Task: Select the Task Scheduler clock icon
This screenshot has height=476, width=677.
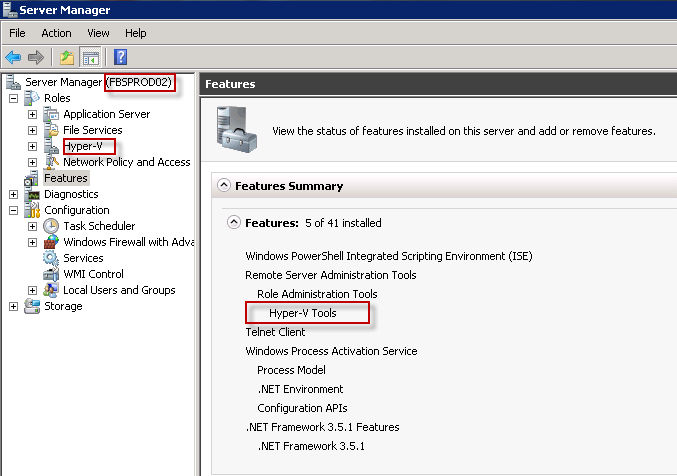Action: (x=51, y=226)
